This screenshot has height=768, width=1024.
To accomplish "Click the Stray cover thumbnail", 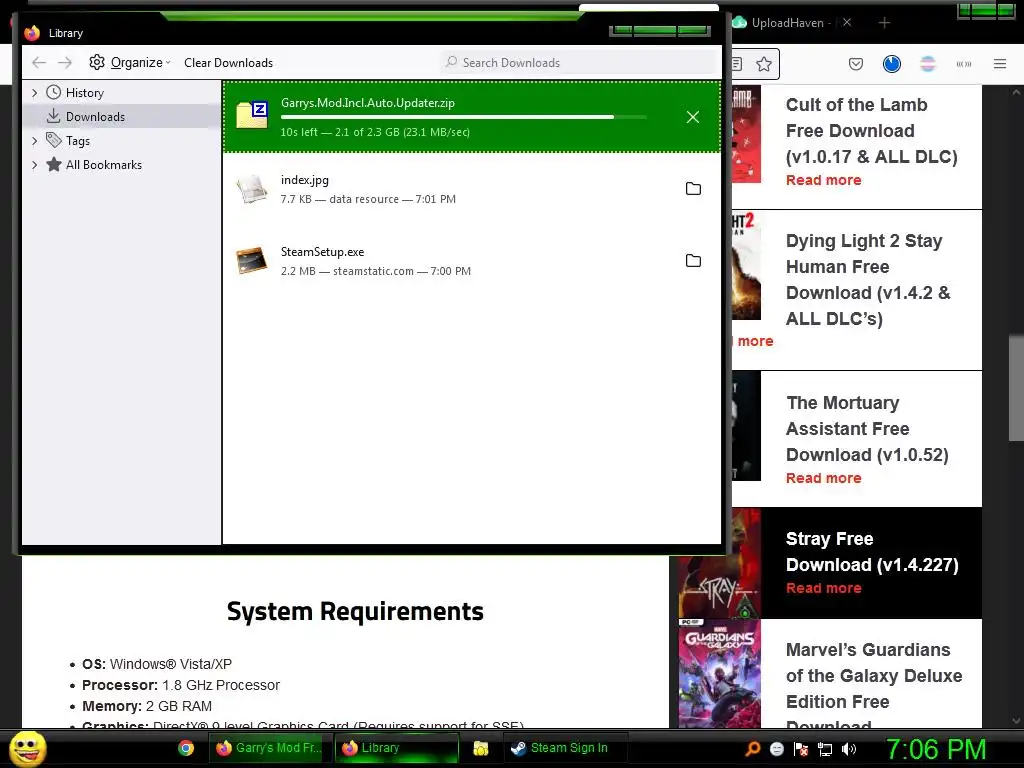I will click(719, 564).
